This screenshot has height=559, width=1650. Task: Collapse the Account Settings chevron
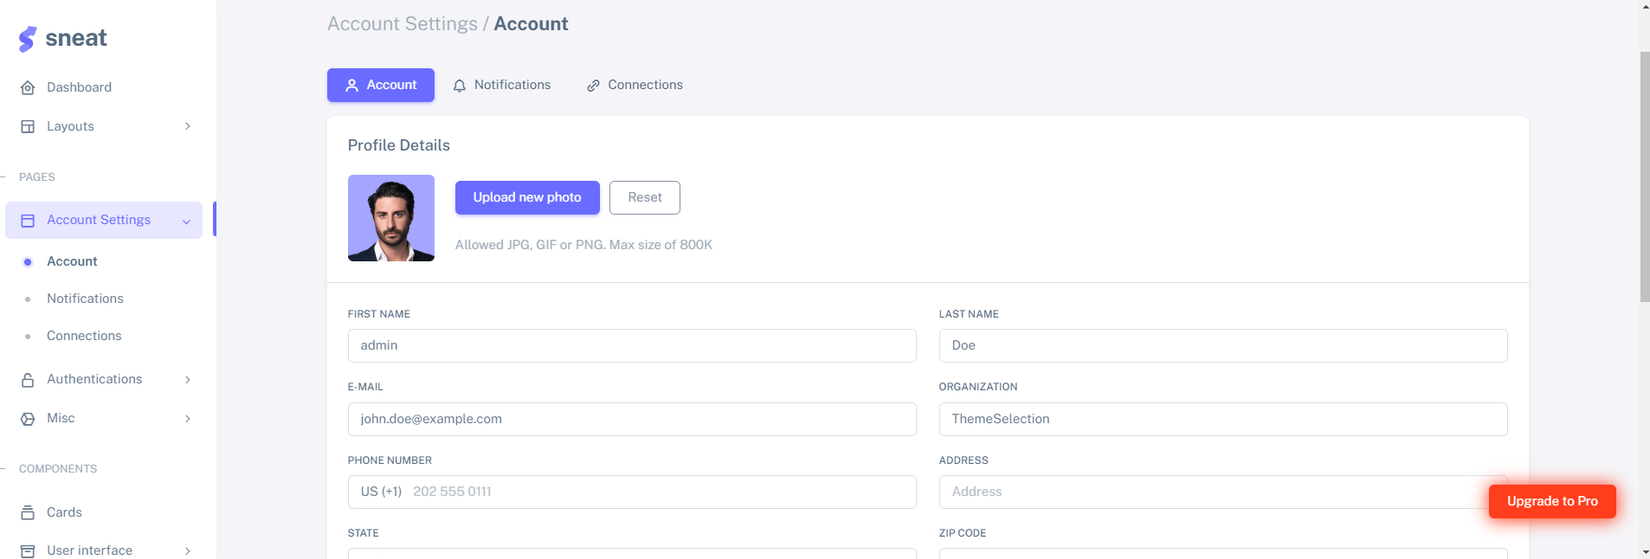[186, 221]
